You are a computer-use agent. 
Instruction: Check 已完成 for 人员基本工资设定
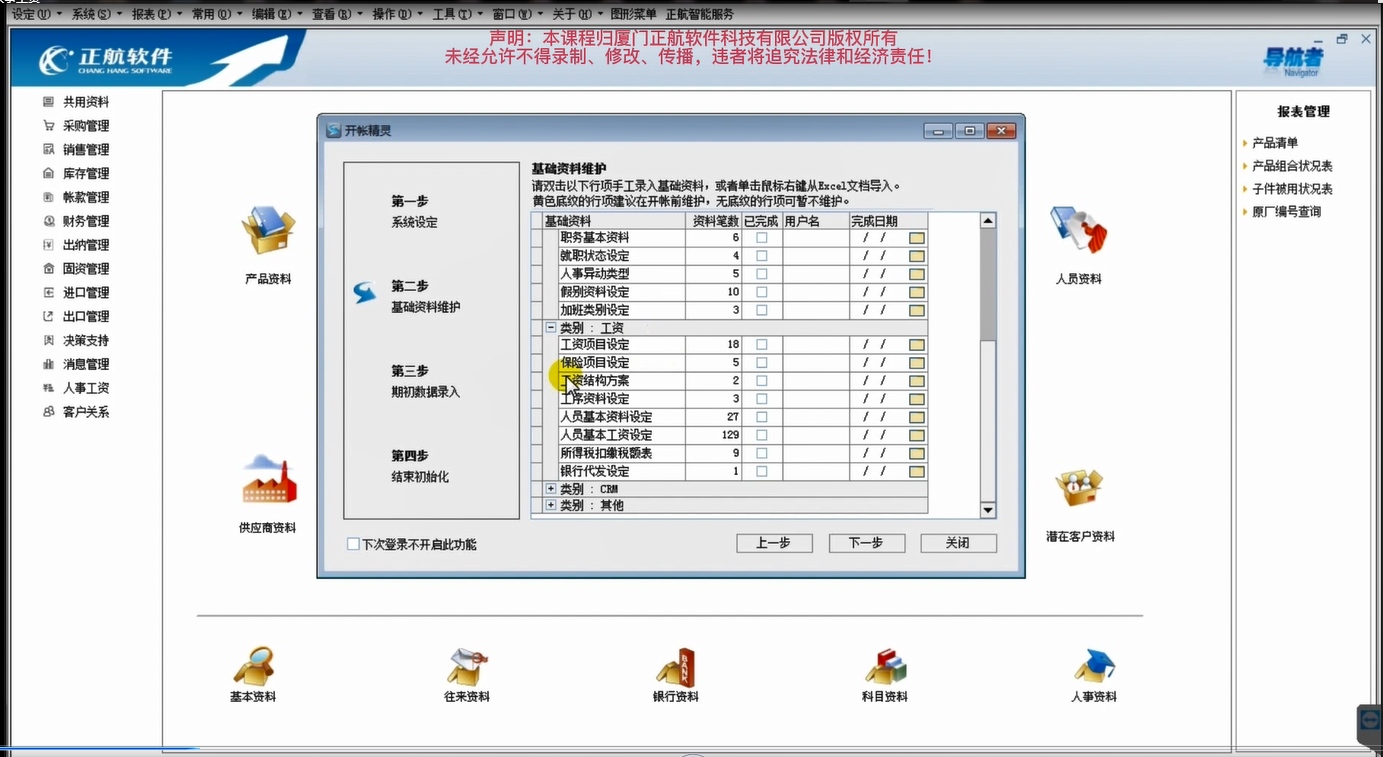click(x=762, y=436)
